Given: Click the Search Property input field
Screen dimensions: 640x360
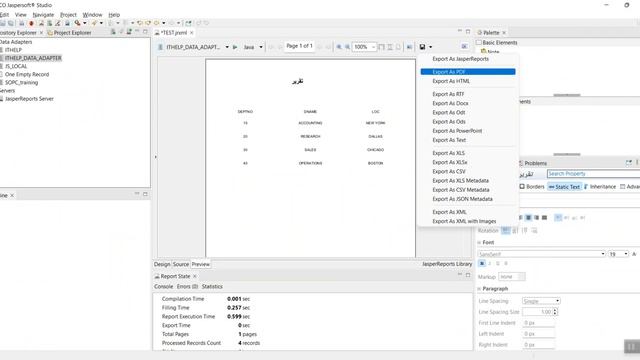Looking at the screenshot, I should coord(593,174).
